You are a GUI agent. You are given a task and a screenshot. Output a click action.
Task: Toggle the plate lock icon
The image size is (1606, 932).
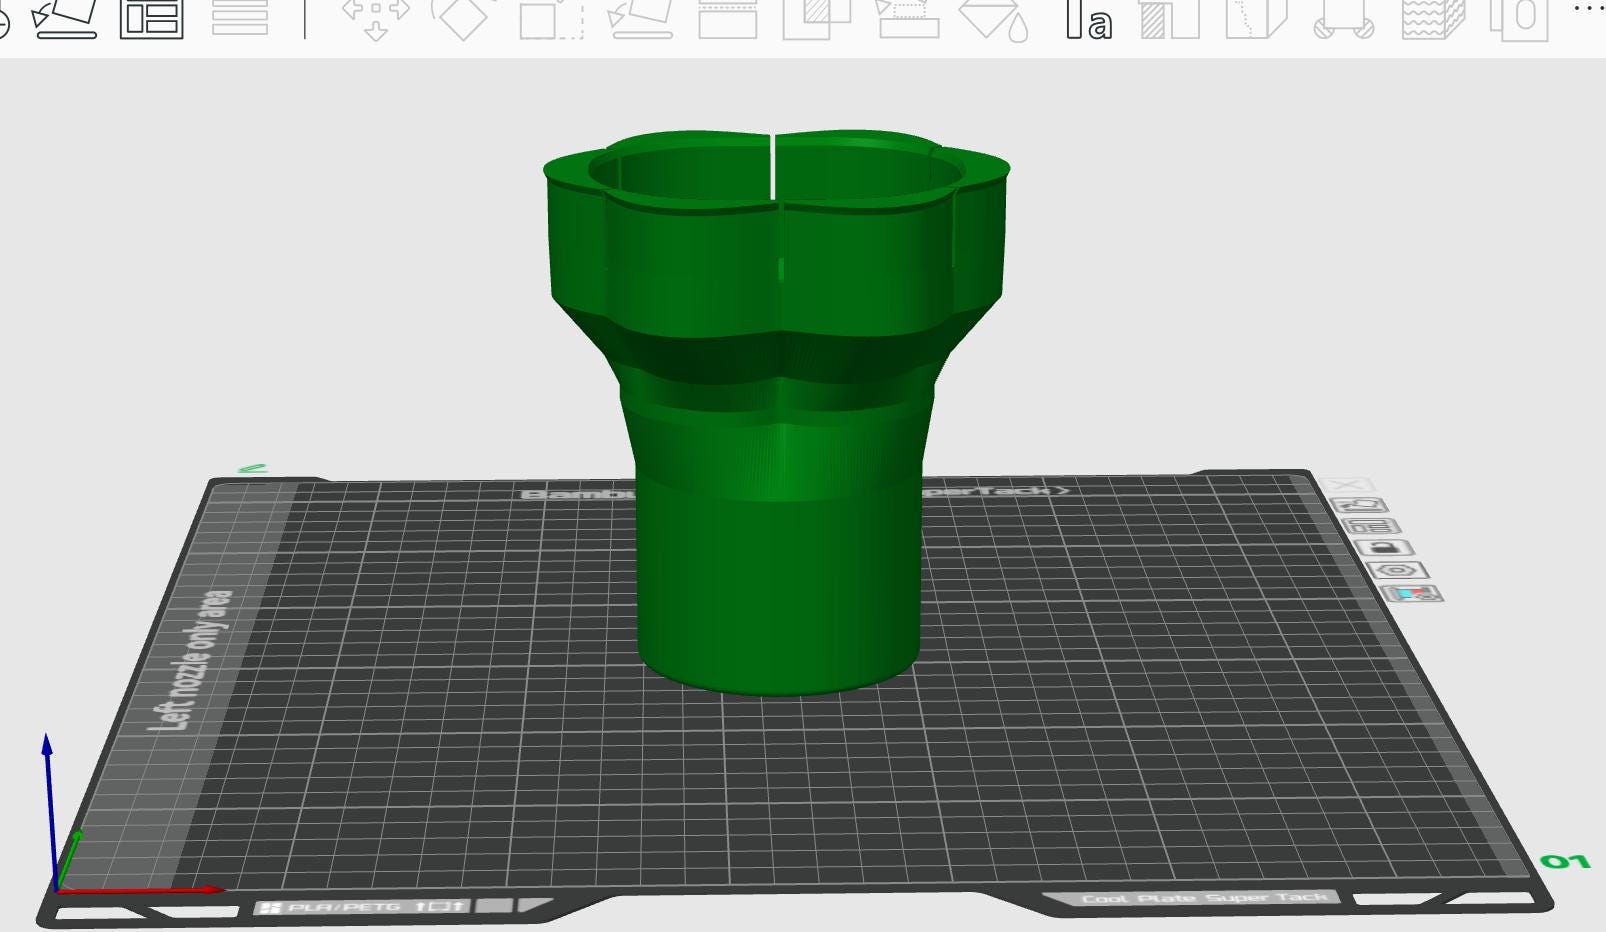[x=1385, y=548]
